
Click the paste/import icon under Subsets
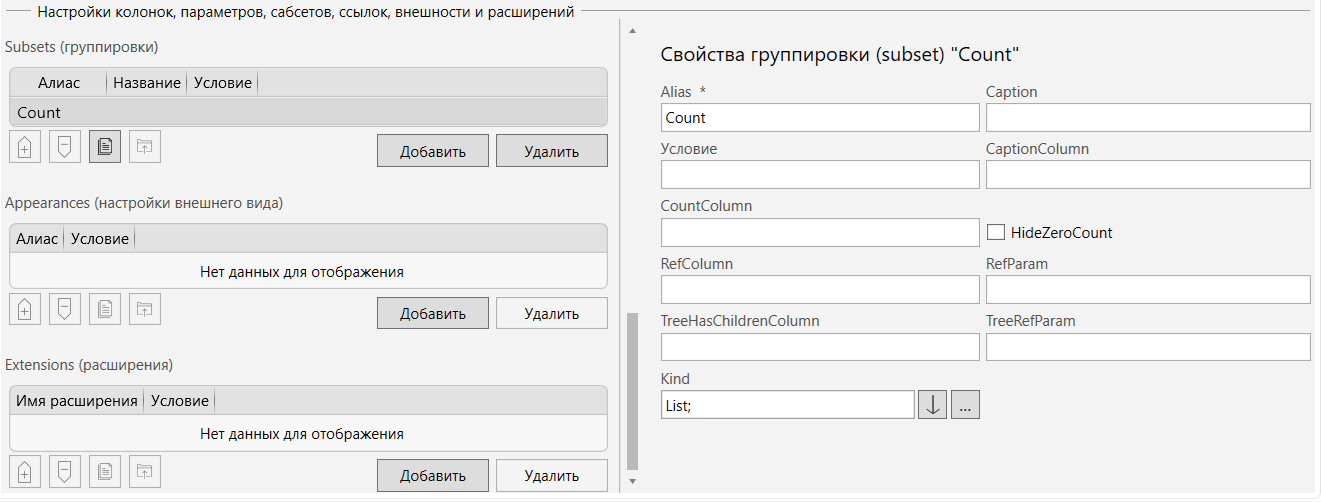[145, 147]
